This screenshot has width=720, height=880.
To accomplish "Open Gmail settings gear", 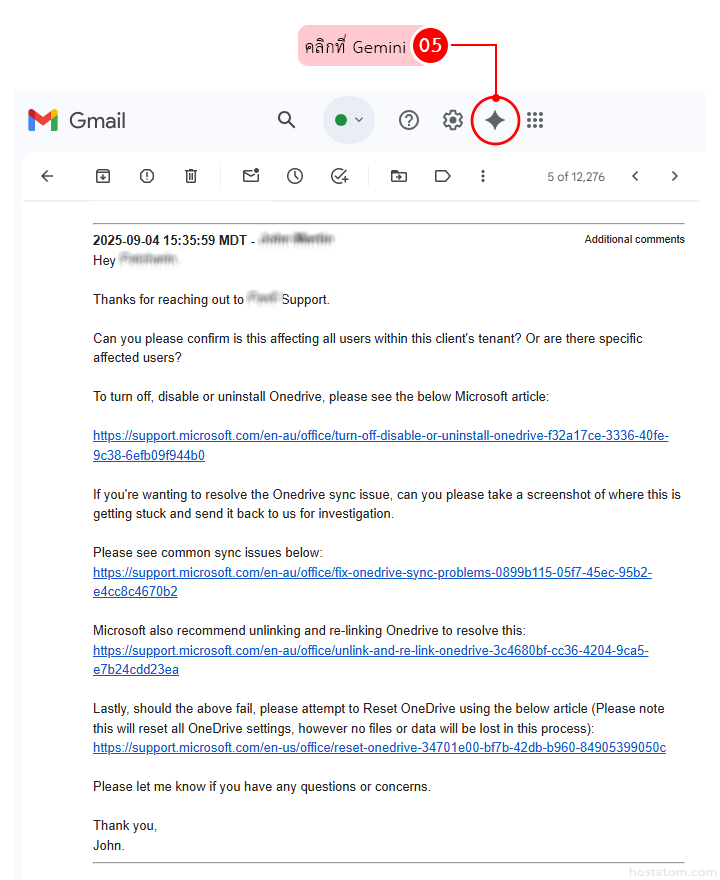I will pos(453,121).
